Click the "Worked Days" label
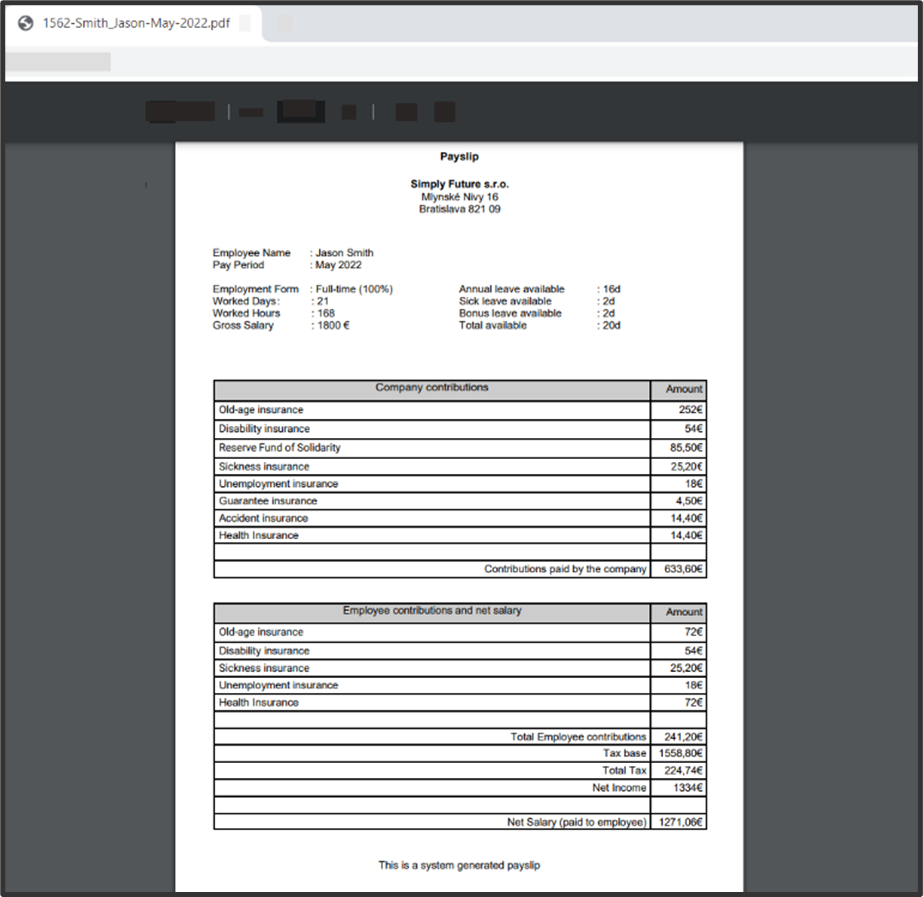The width and height of the screenshot is (923, 897). (x=245, y=301)
